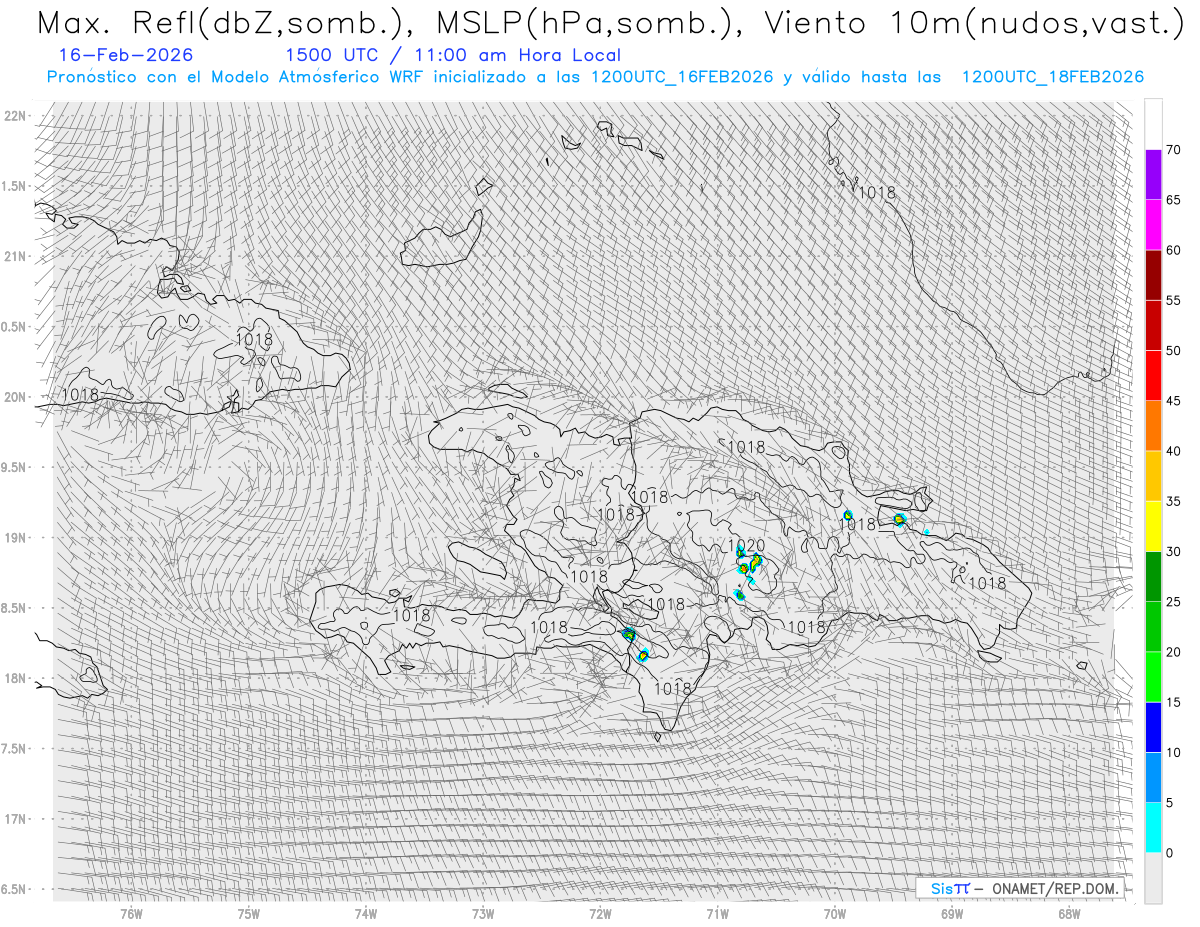The height and width of the screenshot is (927, 1200).
Task: Click the magenta 60–65 dBZ colorbar swatch
Action: [x=1153, y=225]
